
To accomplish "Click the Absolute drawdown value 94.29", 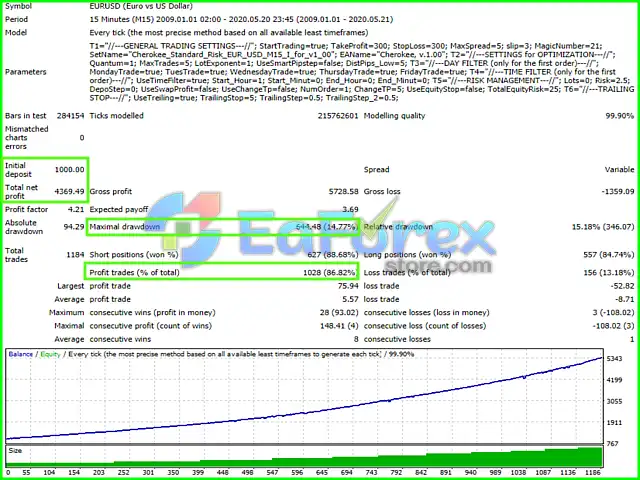I will 74,227.
